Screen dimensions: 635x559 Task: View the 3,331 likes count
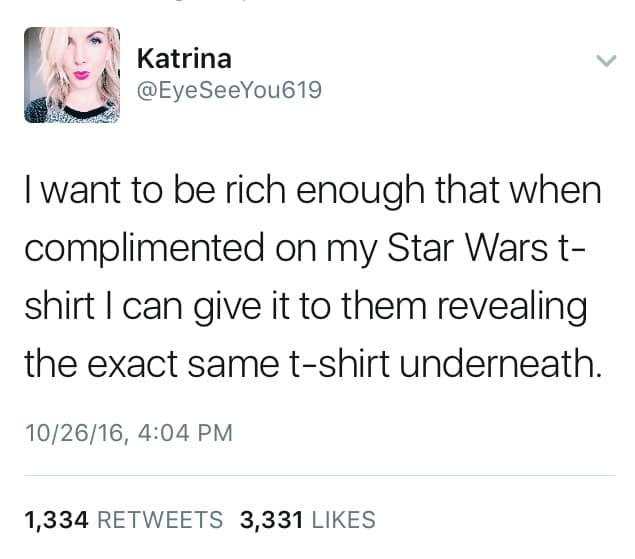271,520
